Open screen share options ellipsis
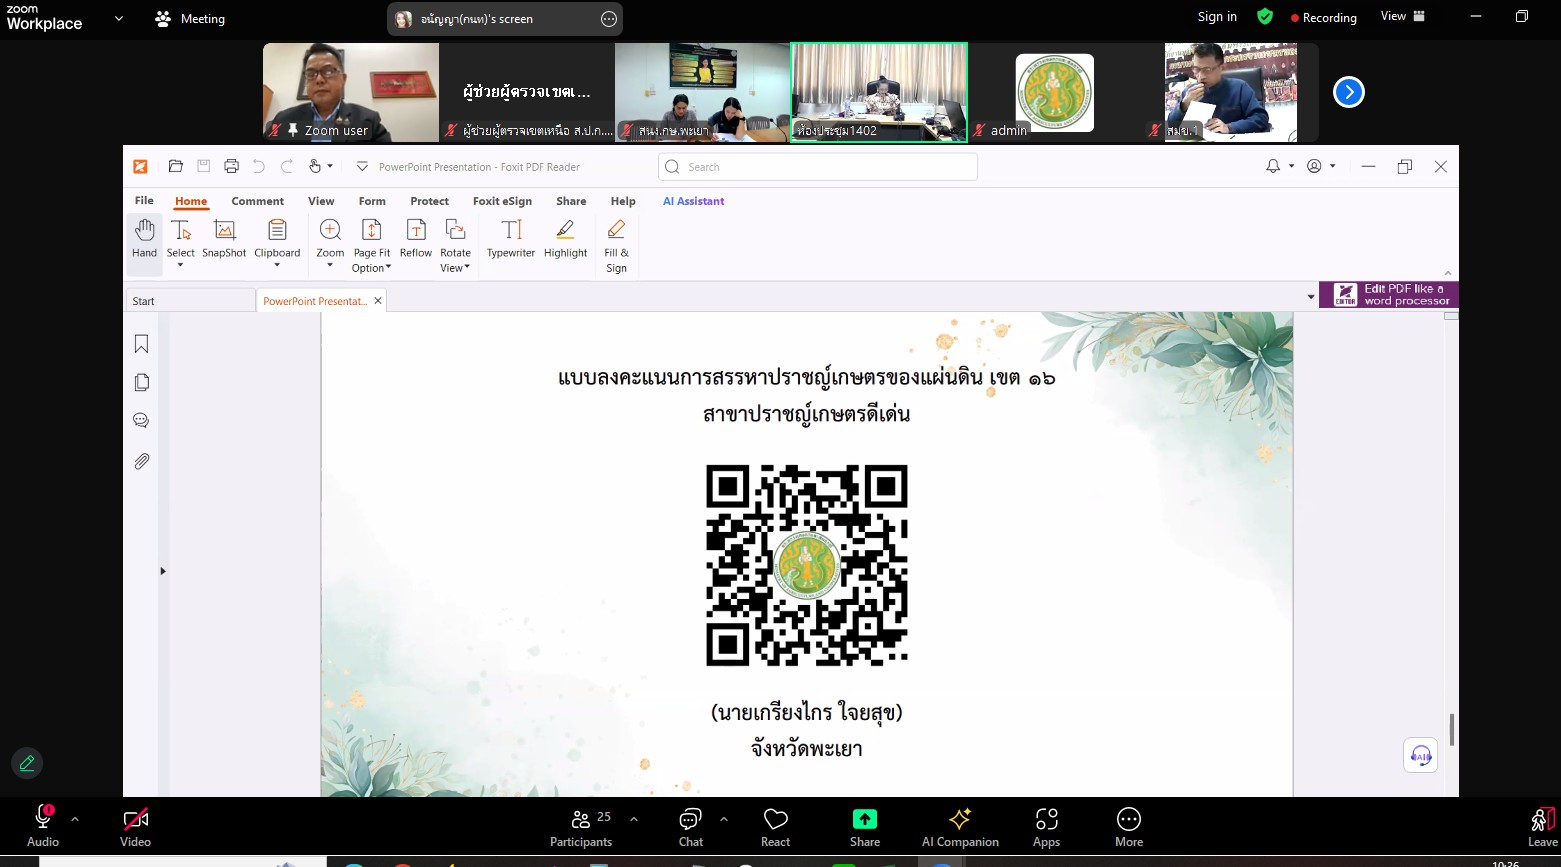This screenshot has height=867, width=1561. coord(609,19)
